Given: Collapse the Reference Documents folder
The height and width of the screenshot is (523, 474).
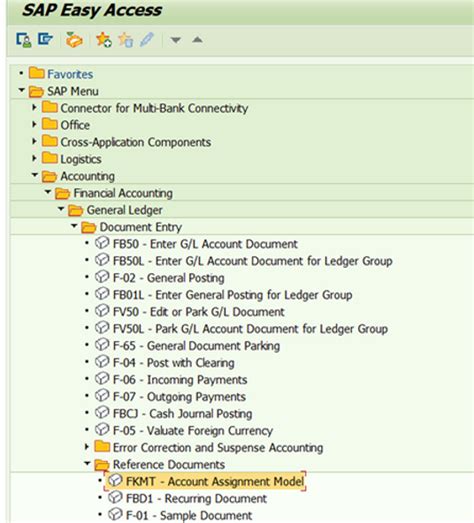Looking at the screenshot, I should 87,463.
